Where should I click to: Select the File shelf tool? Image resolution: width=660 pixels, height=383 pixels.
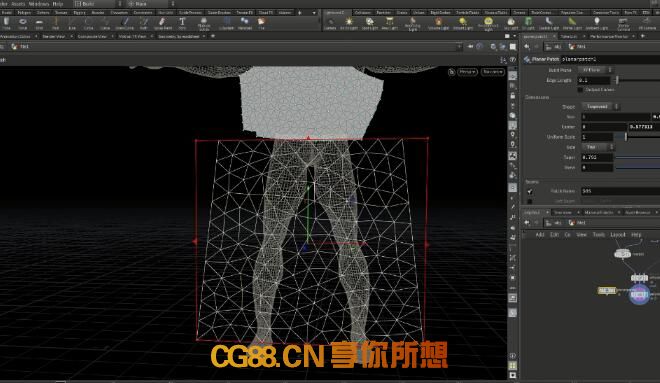tap(261, 23)
